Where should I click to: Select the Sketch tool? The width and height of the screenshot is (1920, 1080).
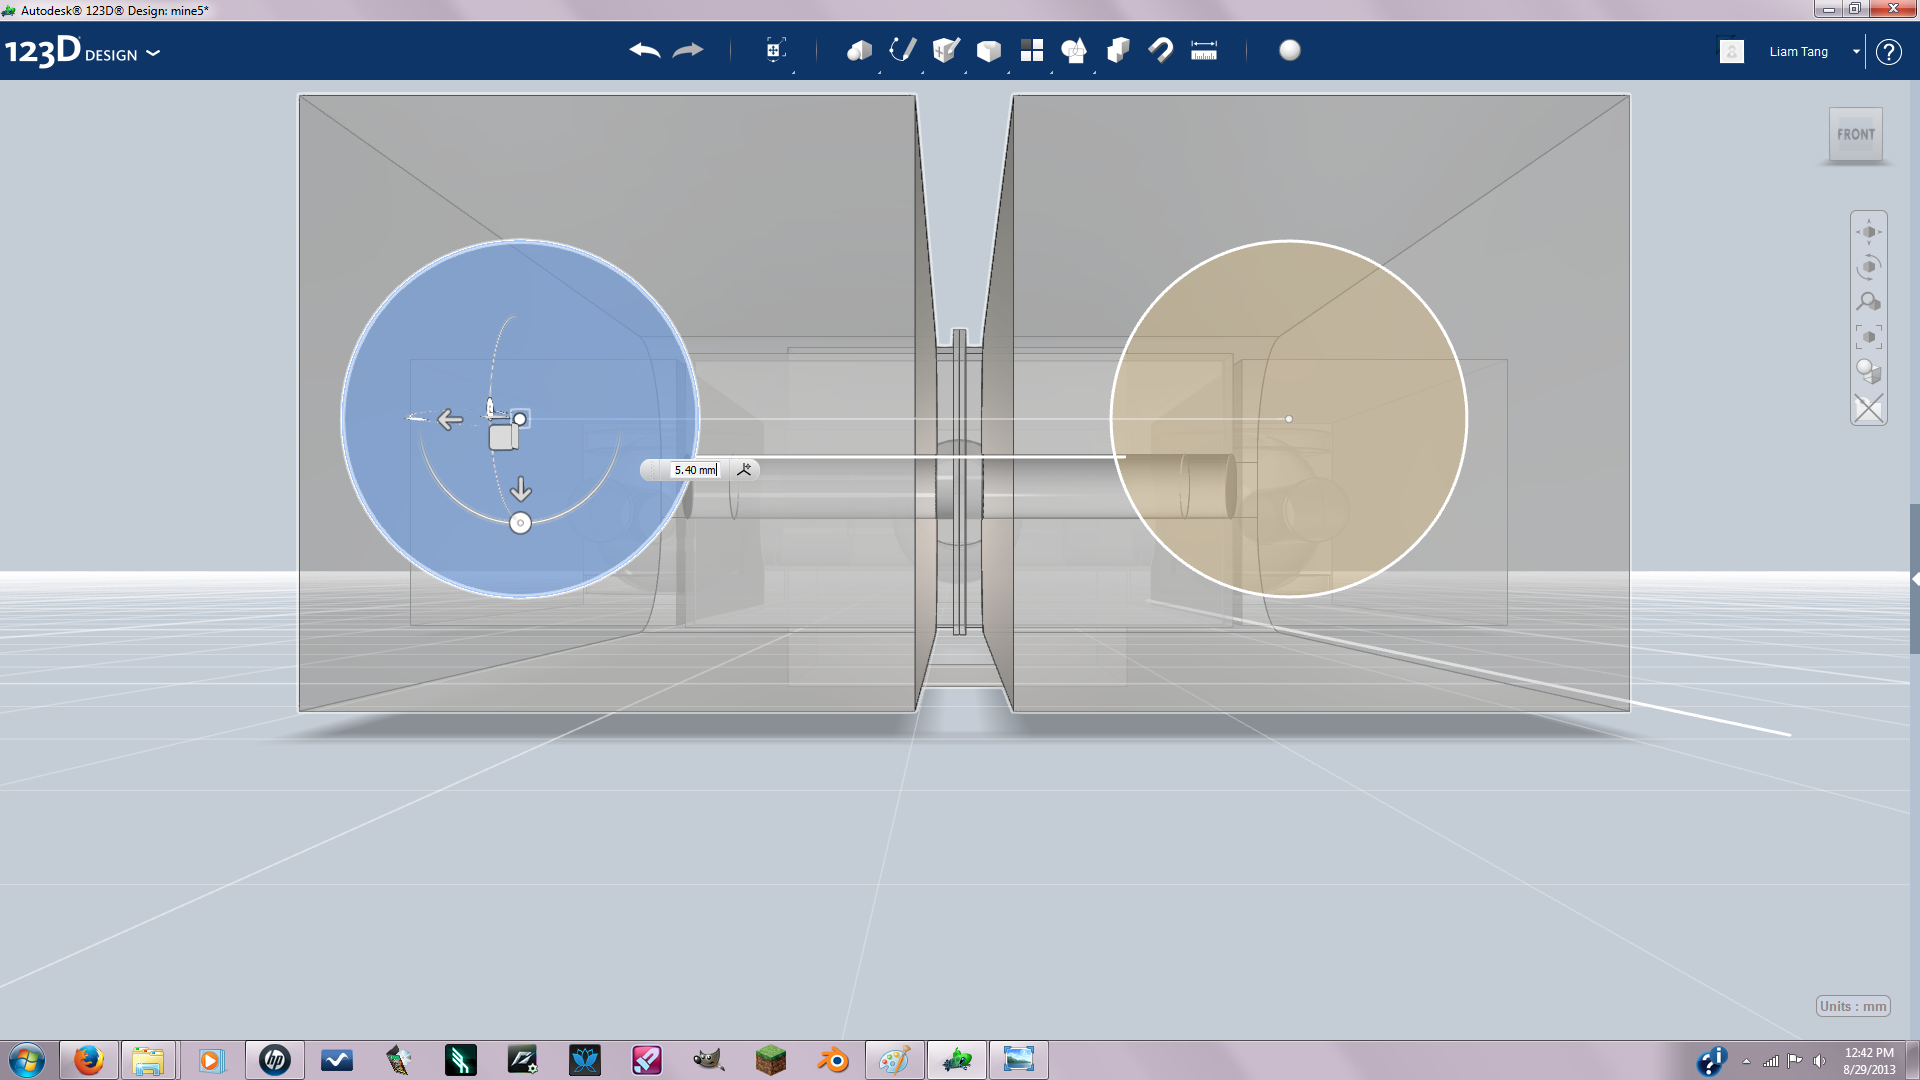click(x=902, y=50)
